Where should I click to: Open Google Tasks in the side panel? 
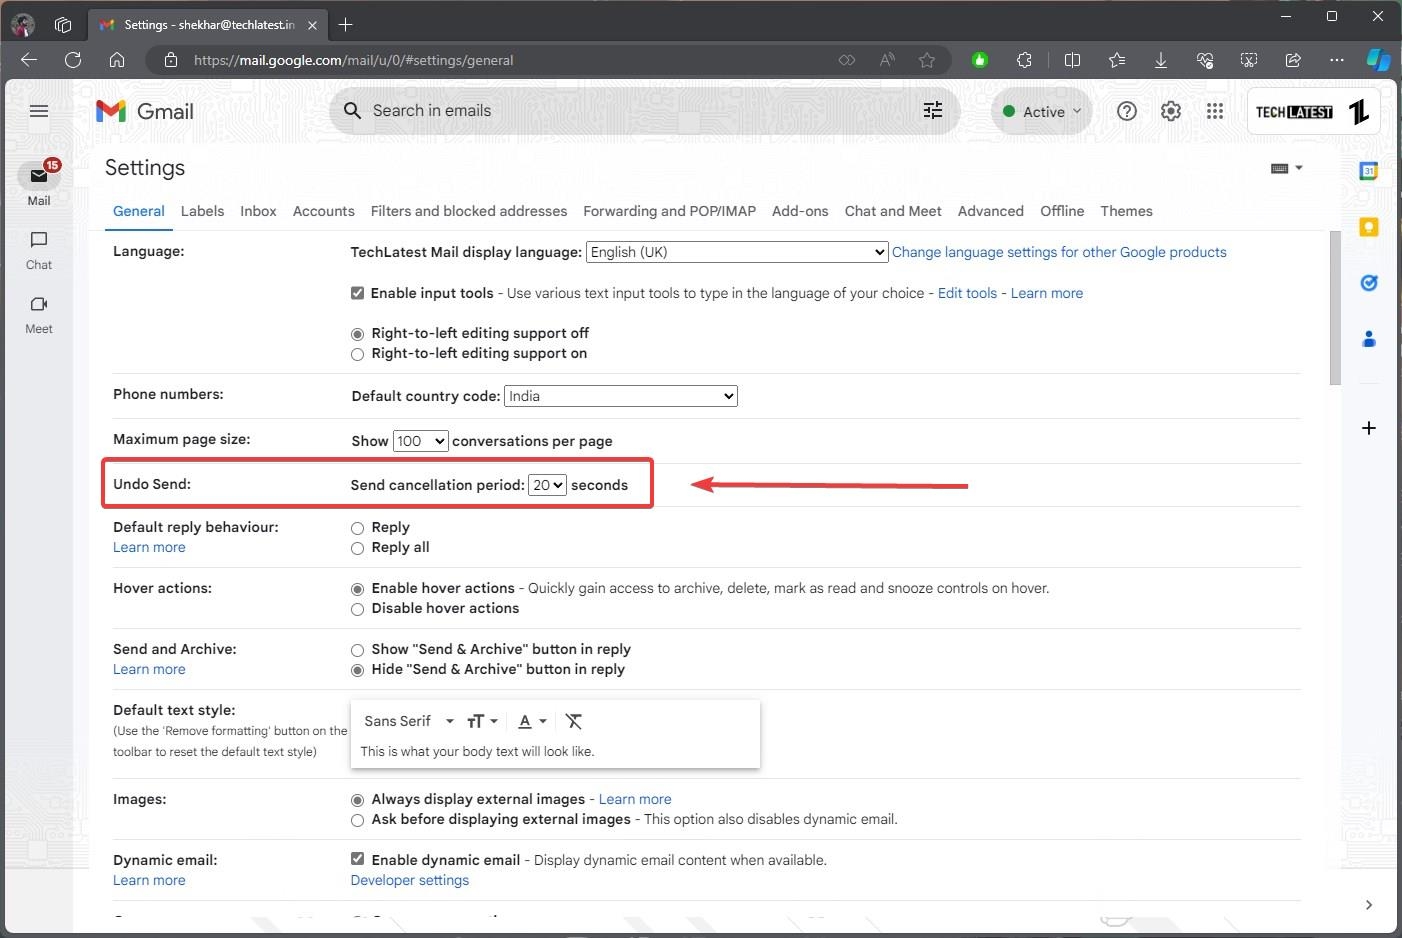pos(1368,282)
